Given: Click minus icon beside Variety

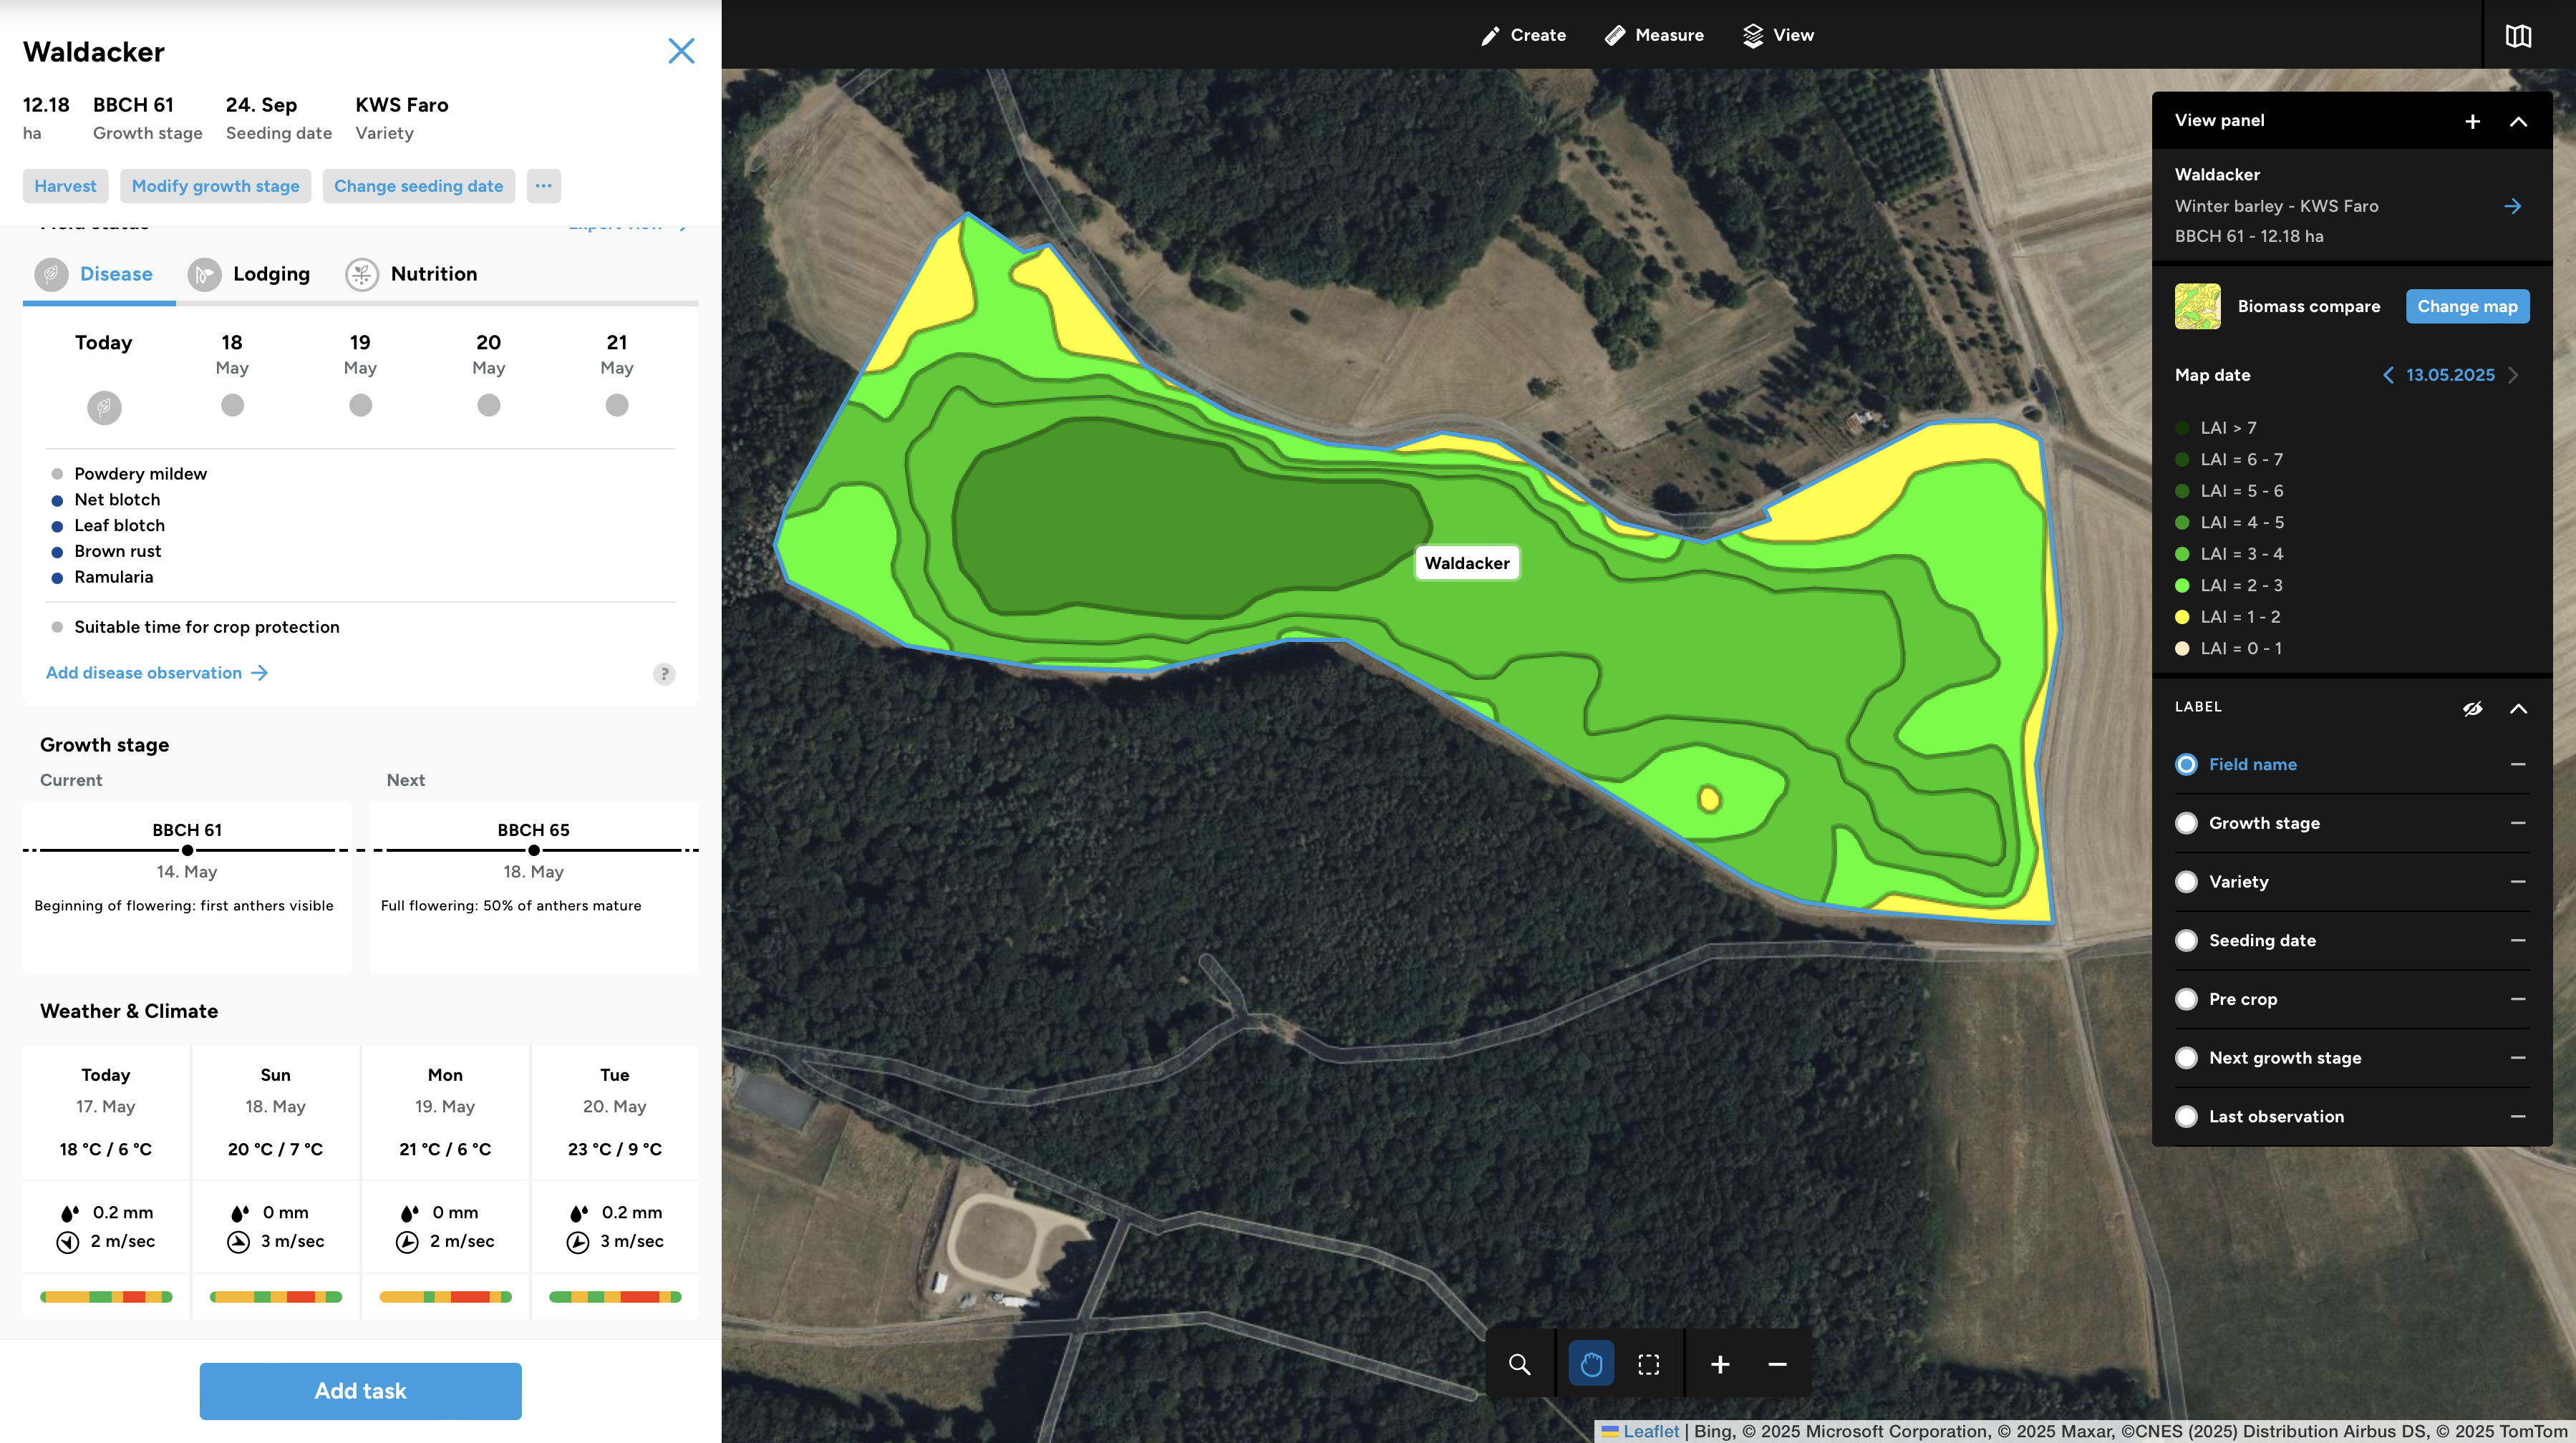Looking at the screenshot, I should click(2518, 882).
